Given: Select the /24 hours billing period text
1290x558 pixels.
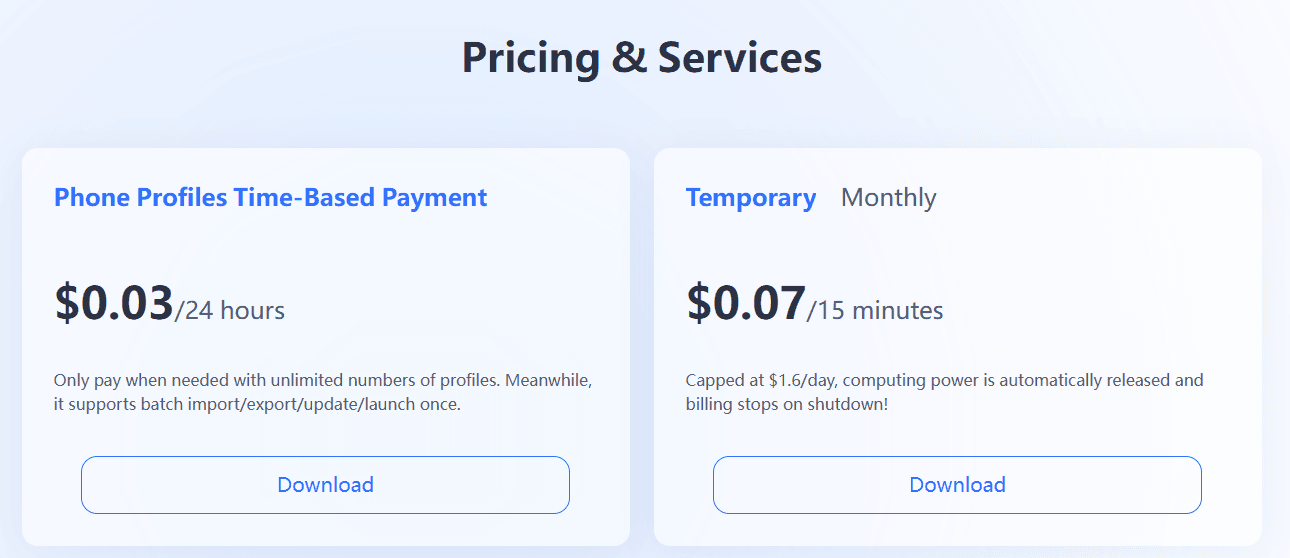Looking at the screenshot, I should [230, 311].
